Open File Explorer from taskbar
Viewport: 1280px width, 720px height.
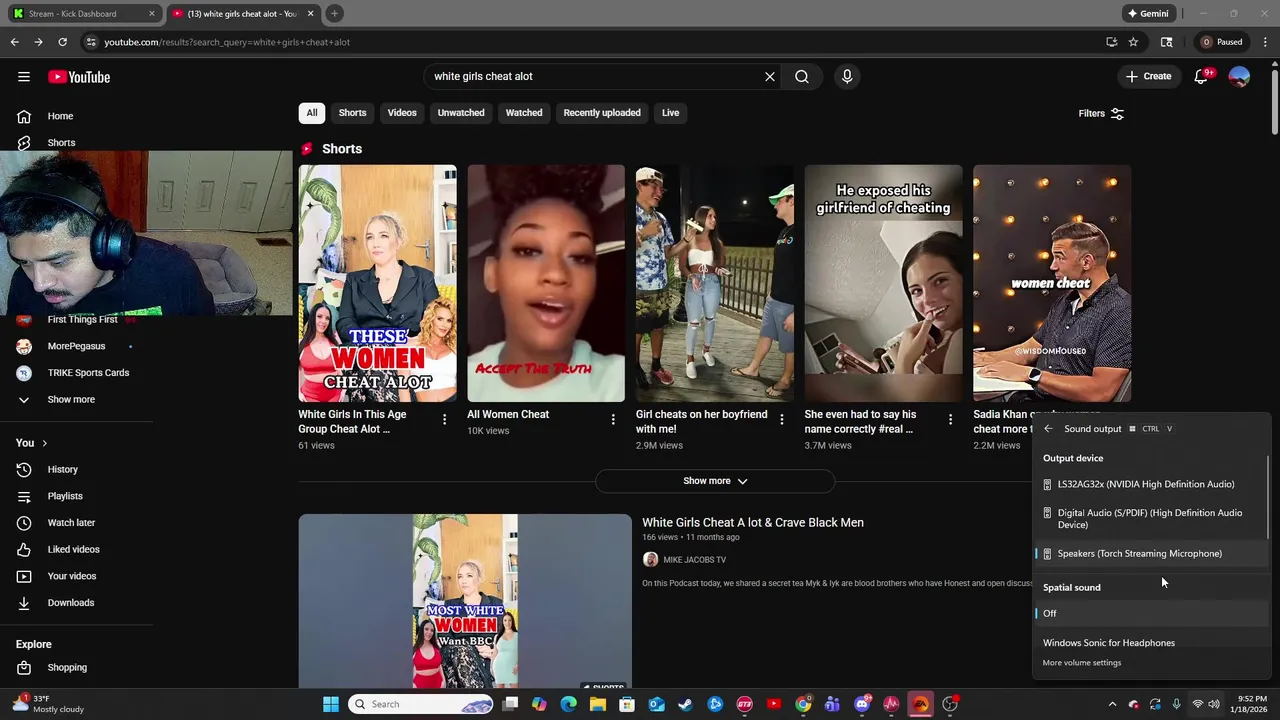597,704
